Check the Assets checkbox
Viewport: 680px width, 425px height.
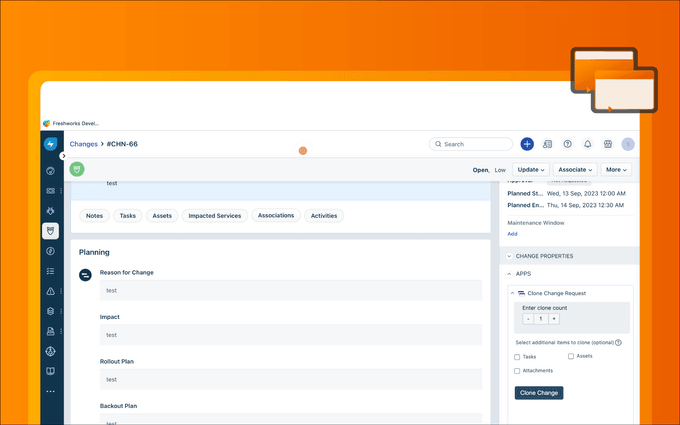[x=571, y=356]
